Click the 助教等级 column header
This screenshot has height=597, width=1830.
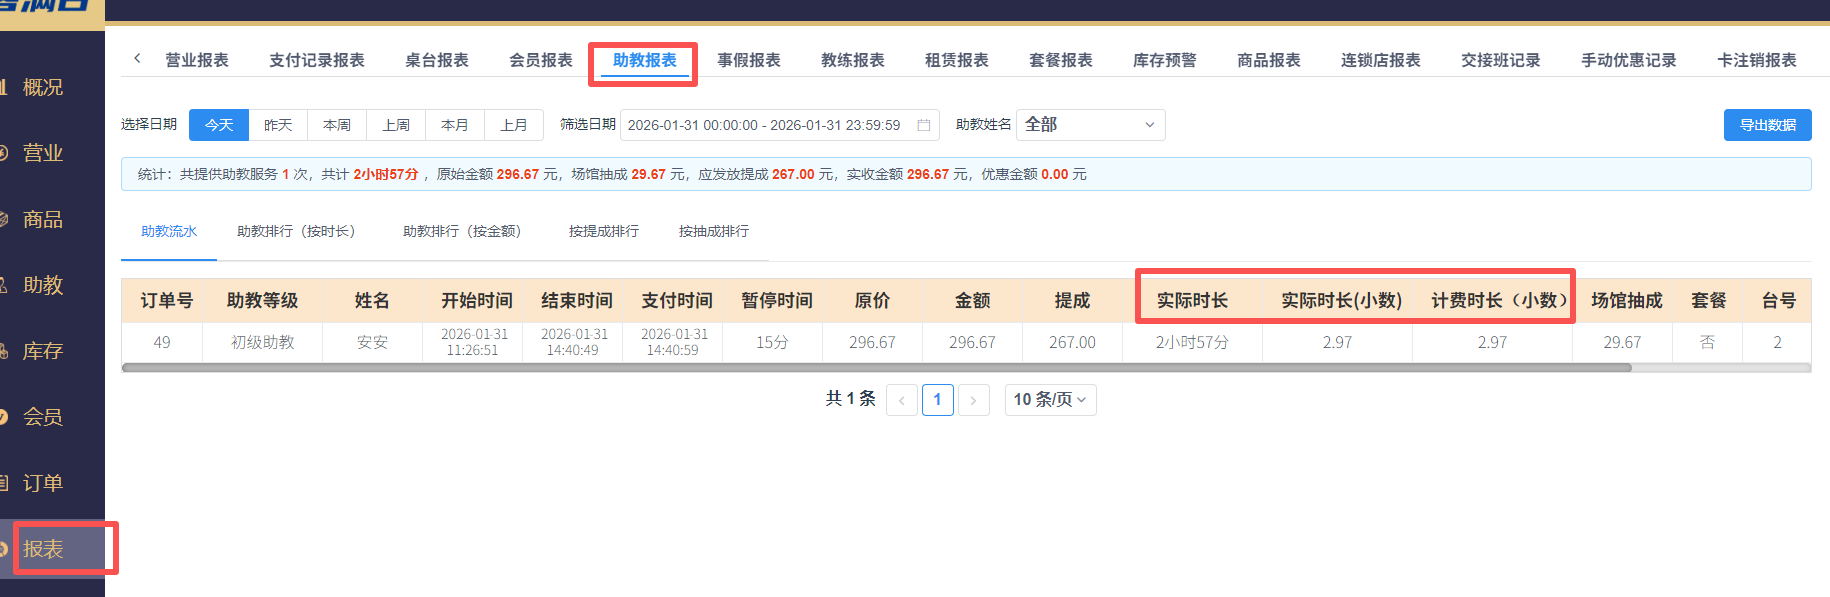click(262, 301)
